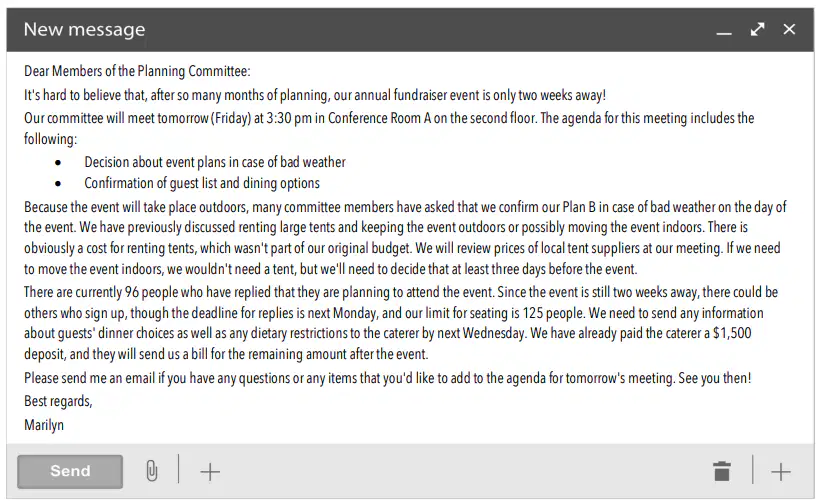Place cursor after the signature name Marilyn
This screenshot has width=822, height=501.
pyautogui.click(x=64, y=424)
